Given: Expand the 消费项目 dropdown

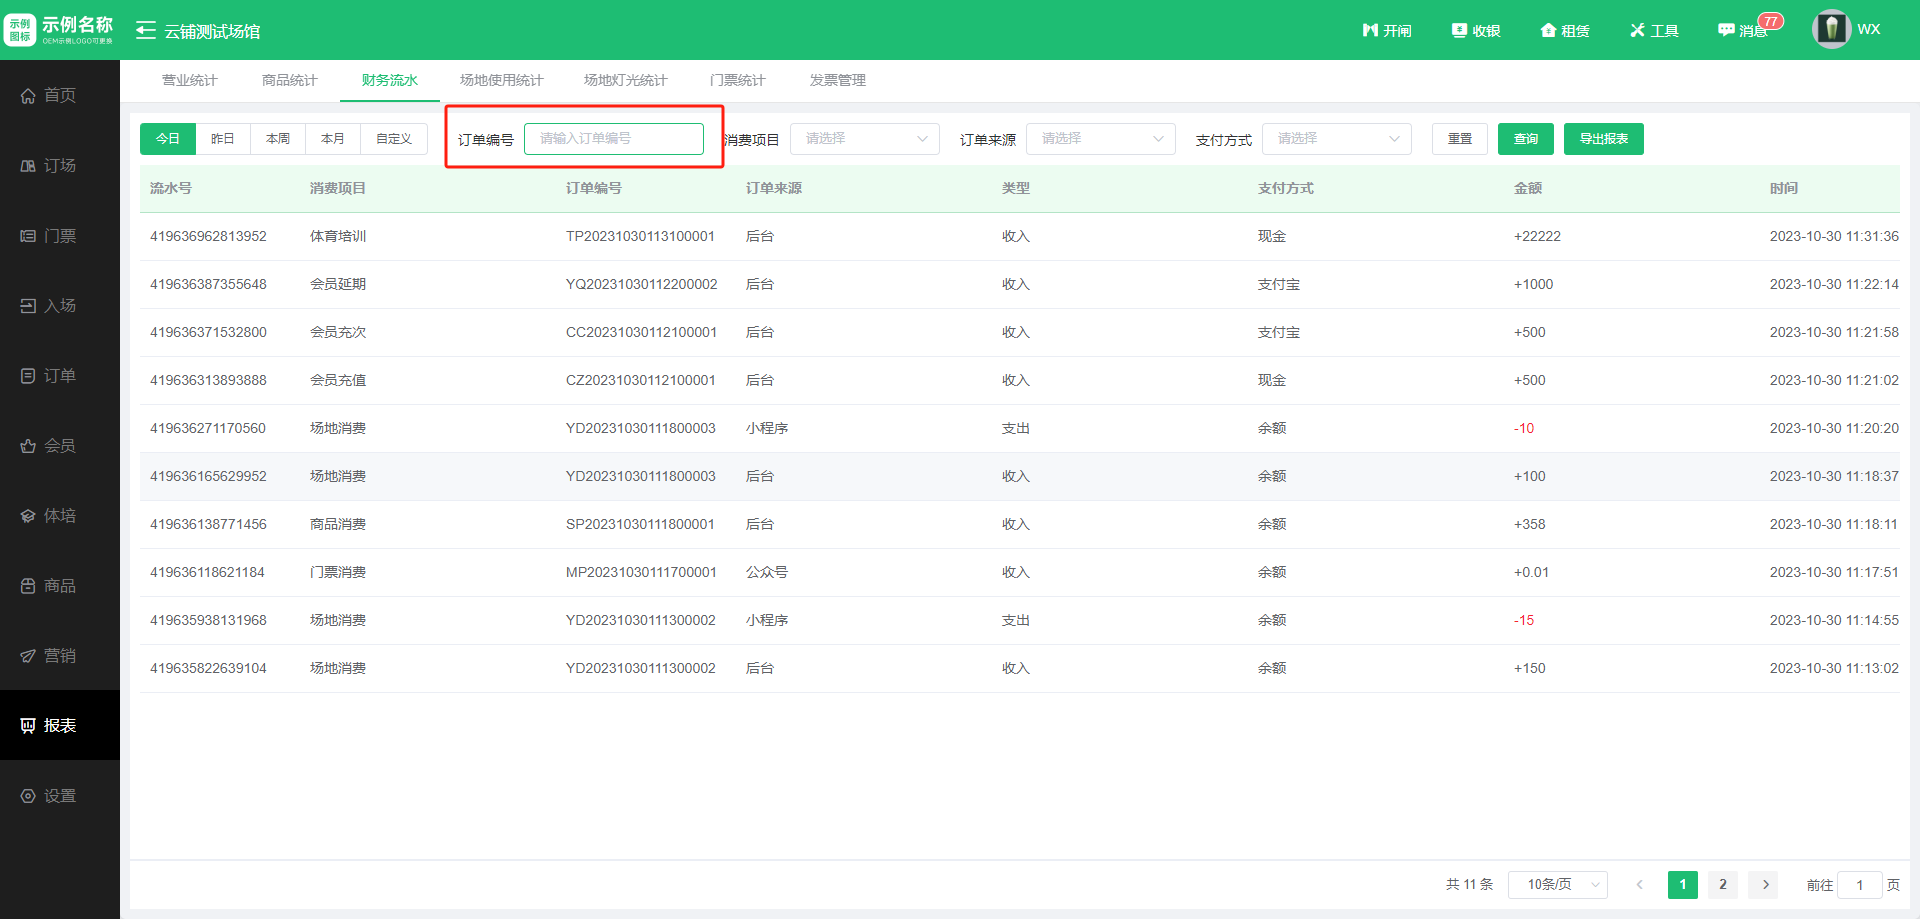Looking at the screenshot, I should (864, 139).
